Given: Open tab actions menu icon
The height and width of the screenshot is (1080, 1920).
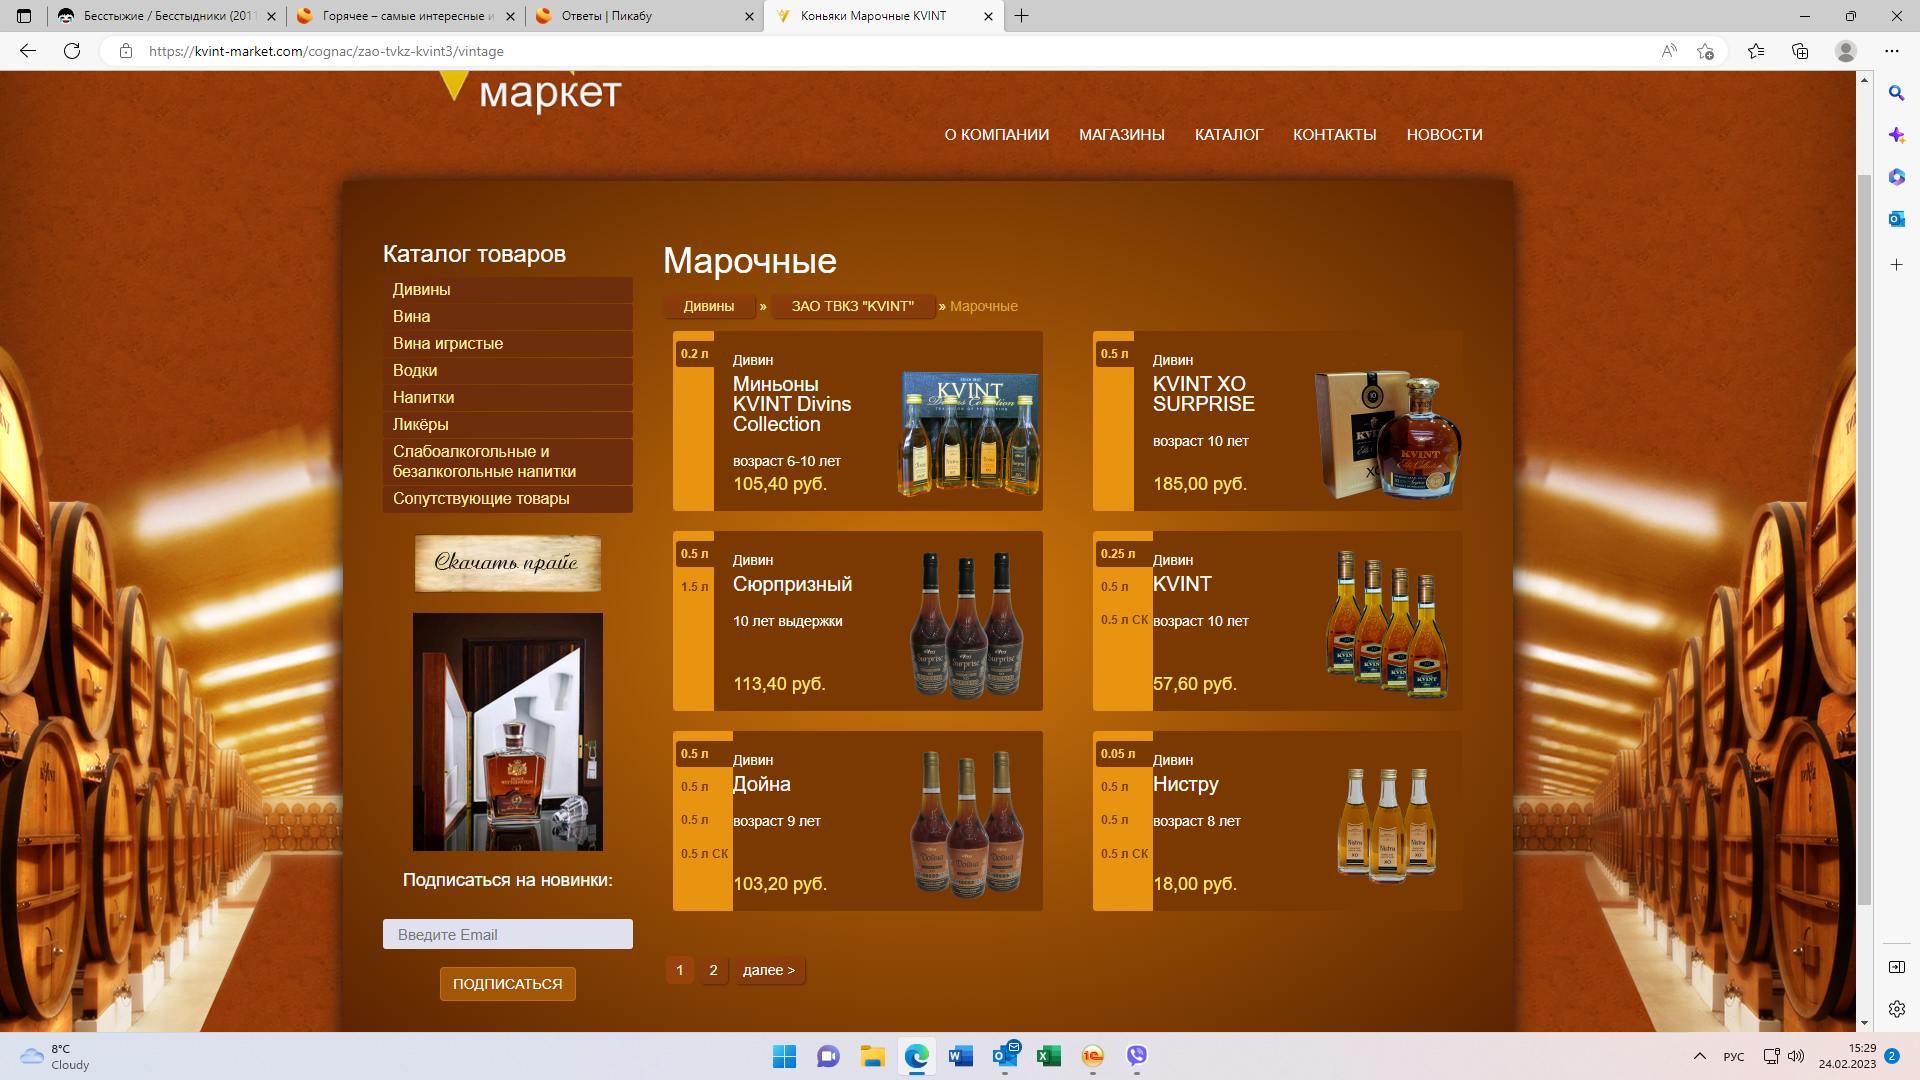Looking at the screenshot, I should pyautogui.click(x=24, y=16).
